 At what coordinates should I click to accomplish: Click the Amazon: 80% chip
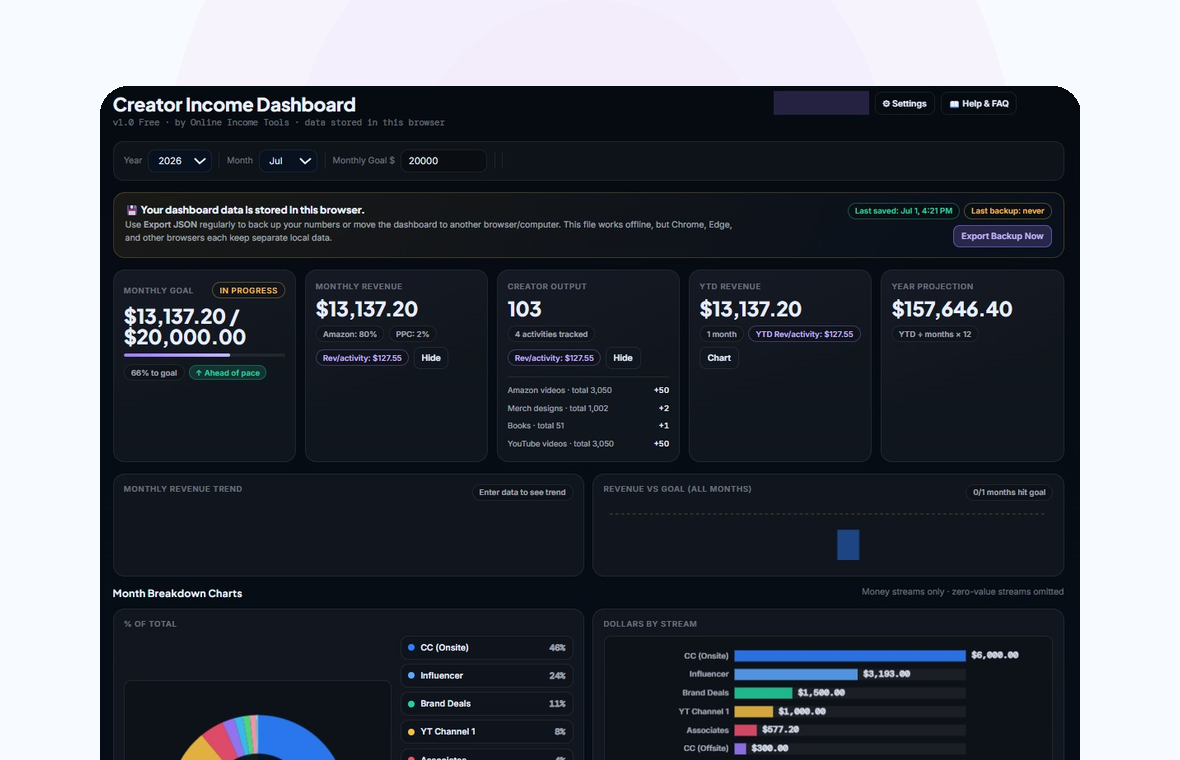[x=350, y=334]
